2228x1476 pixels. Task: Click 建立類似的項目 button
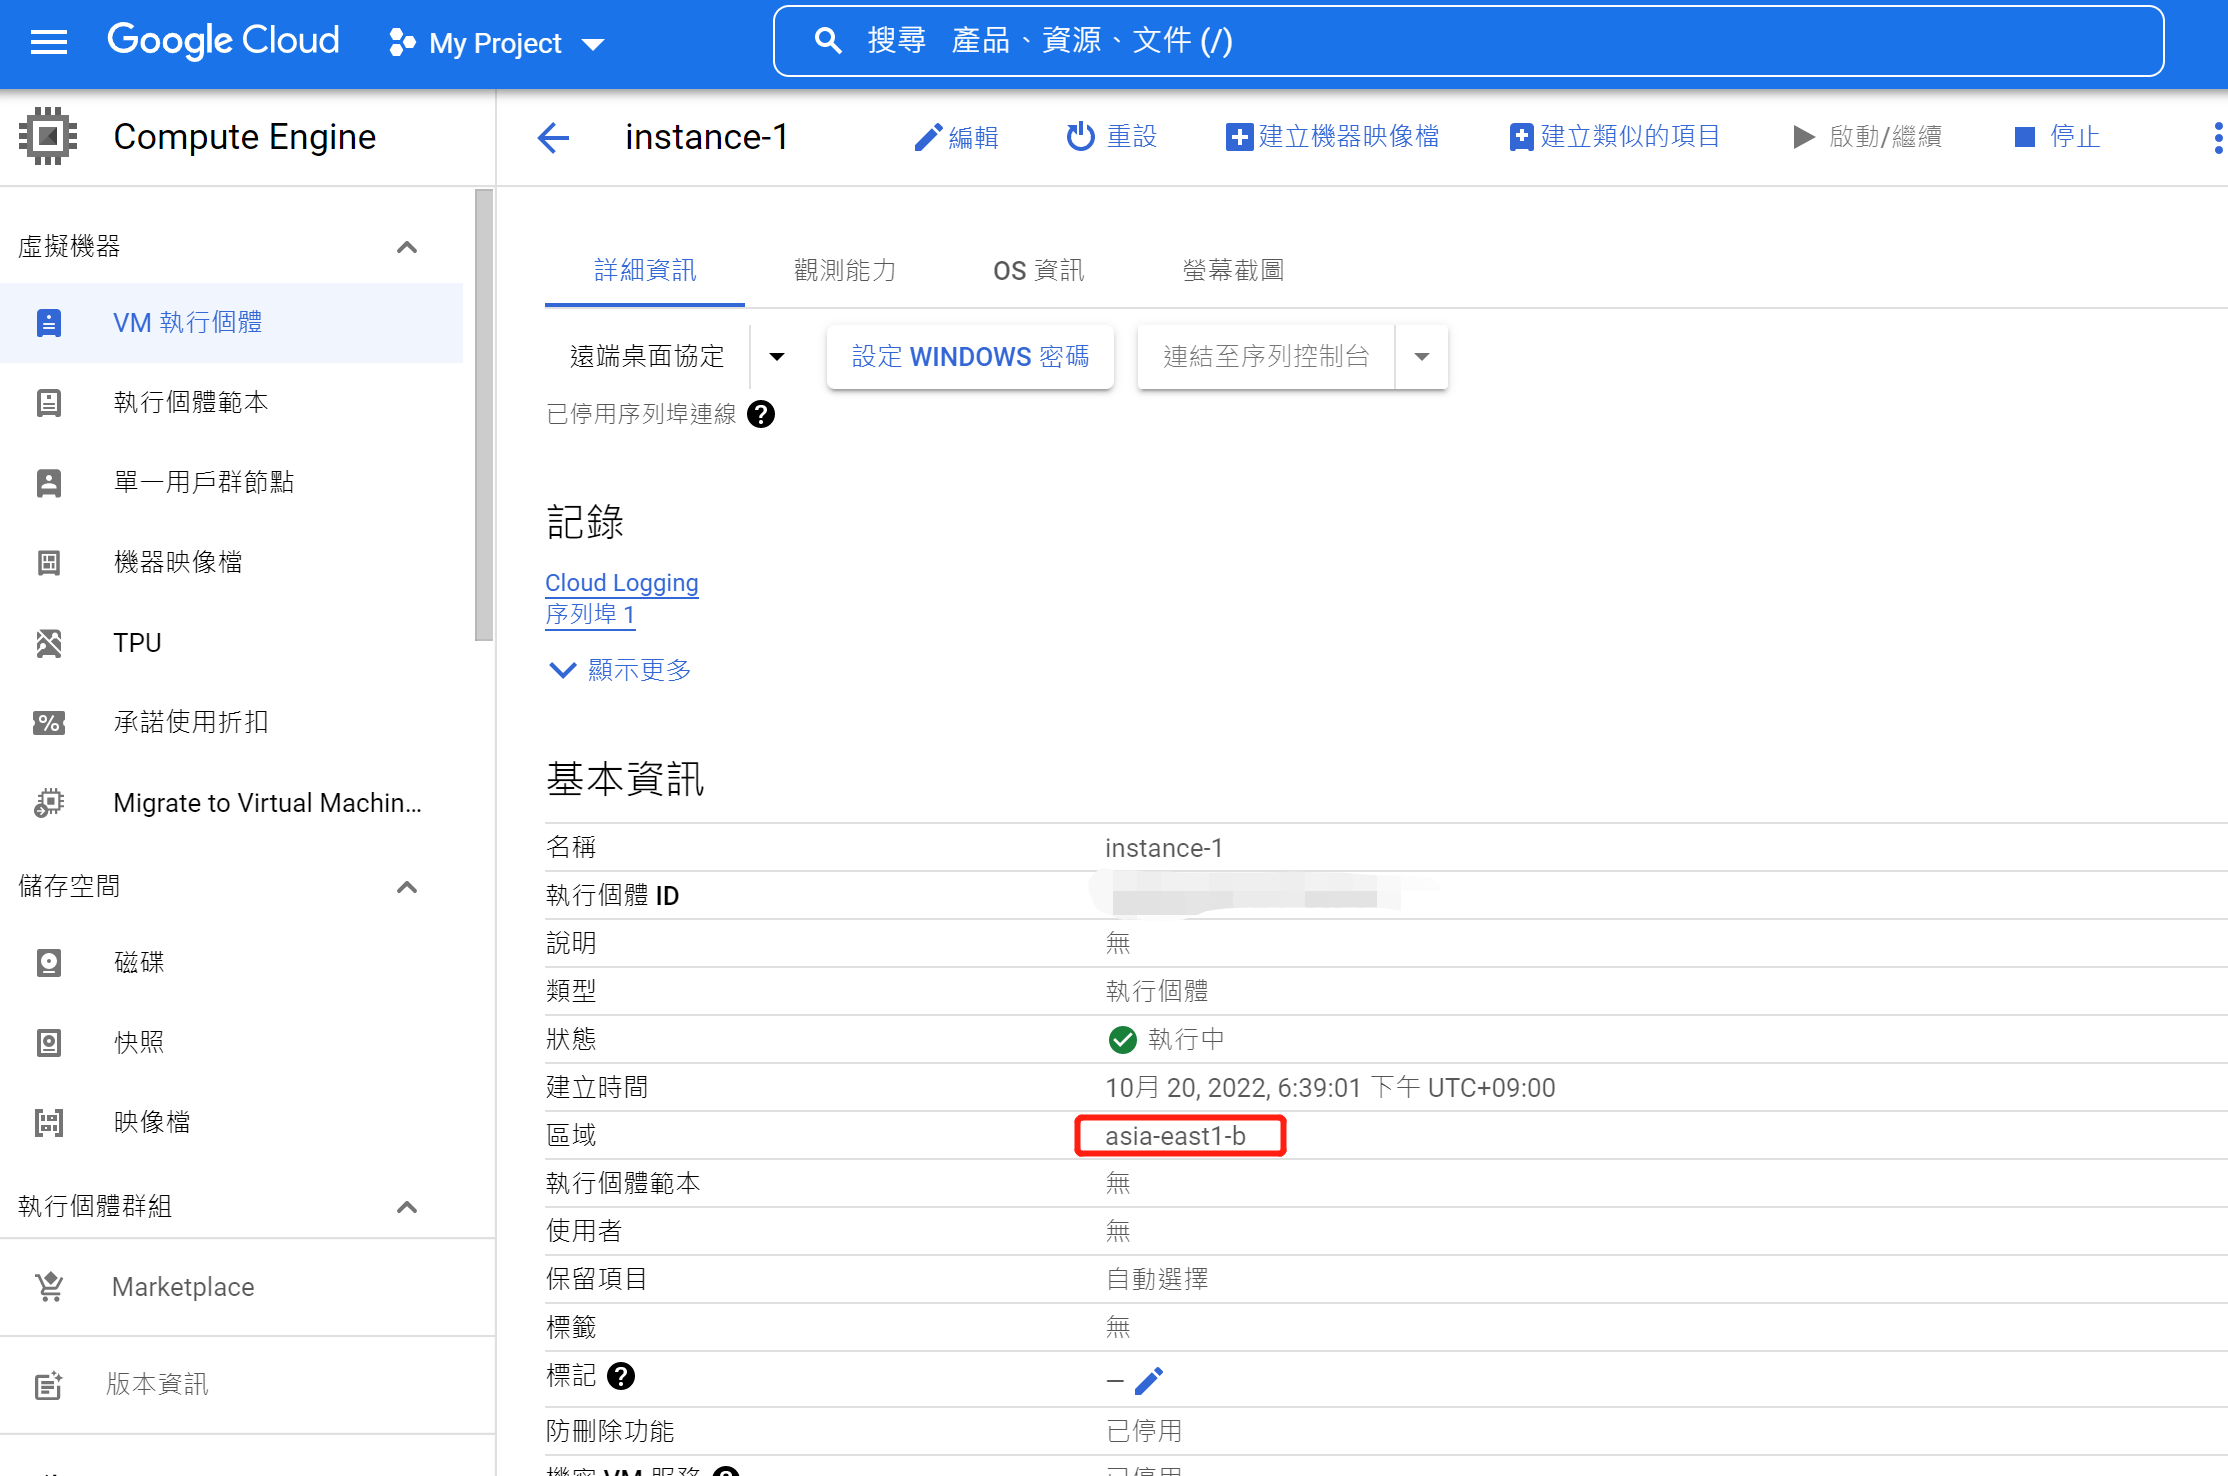[1615, 137]
